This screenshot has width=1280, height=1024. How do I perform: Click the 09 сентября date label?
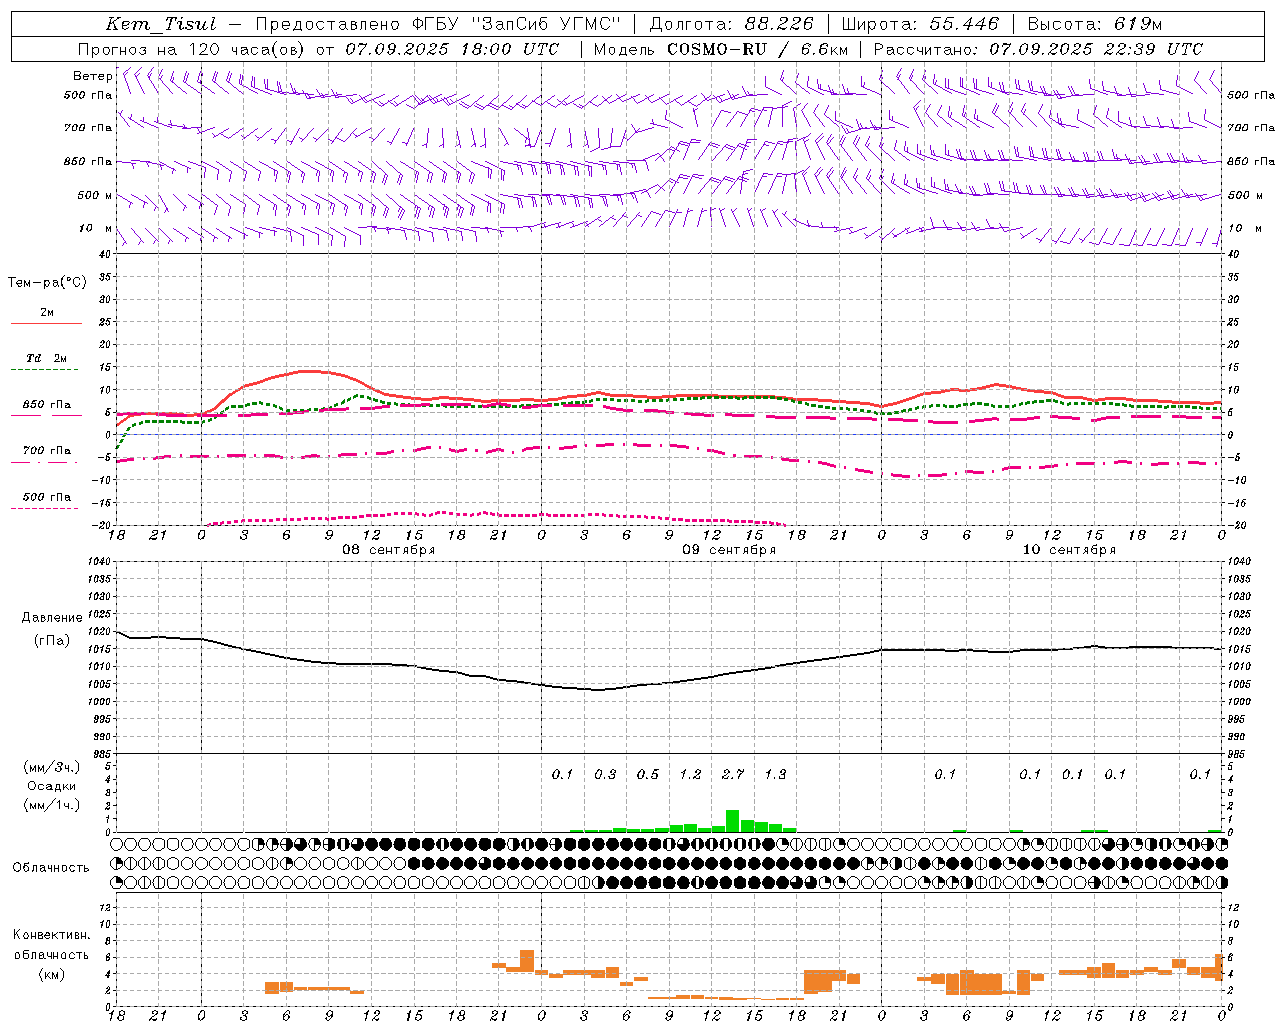[729, 550]
